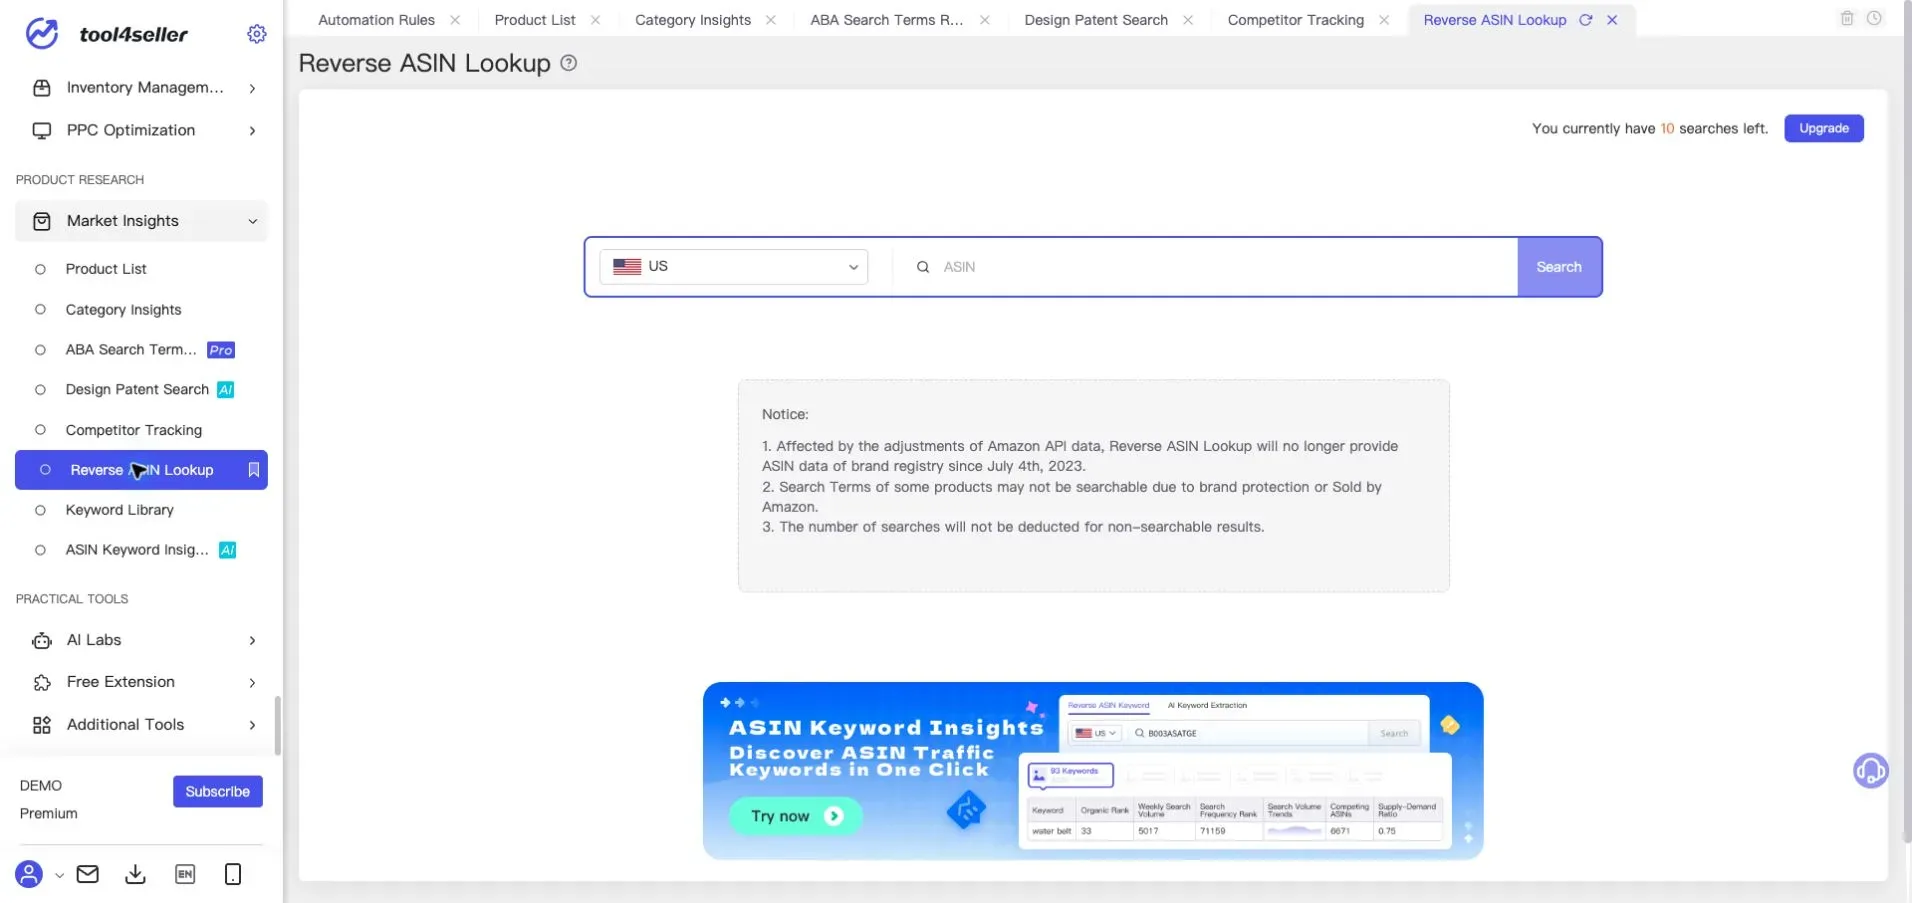Click the tool4seller logo icon
1912x903 pixels.
tap(42, 33)
